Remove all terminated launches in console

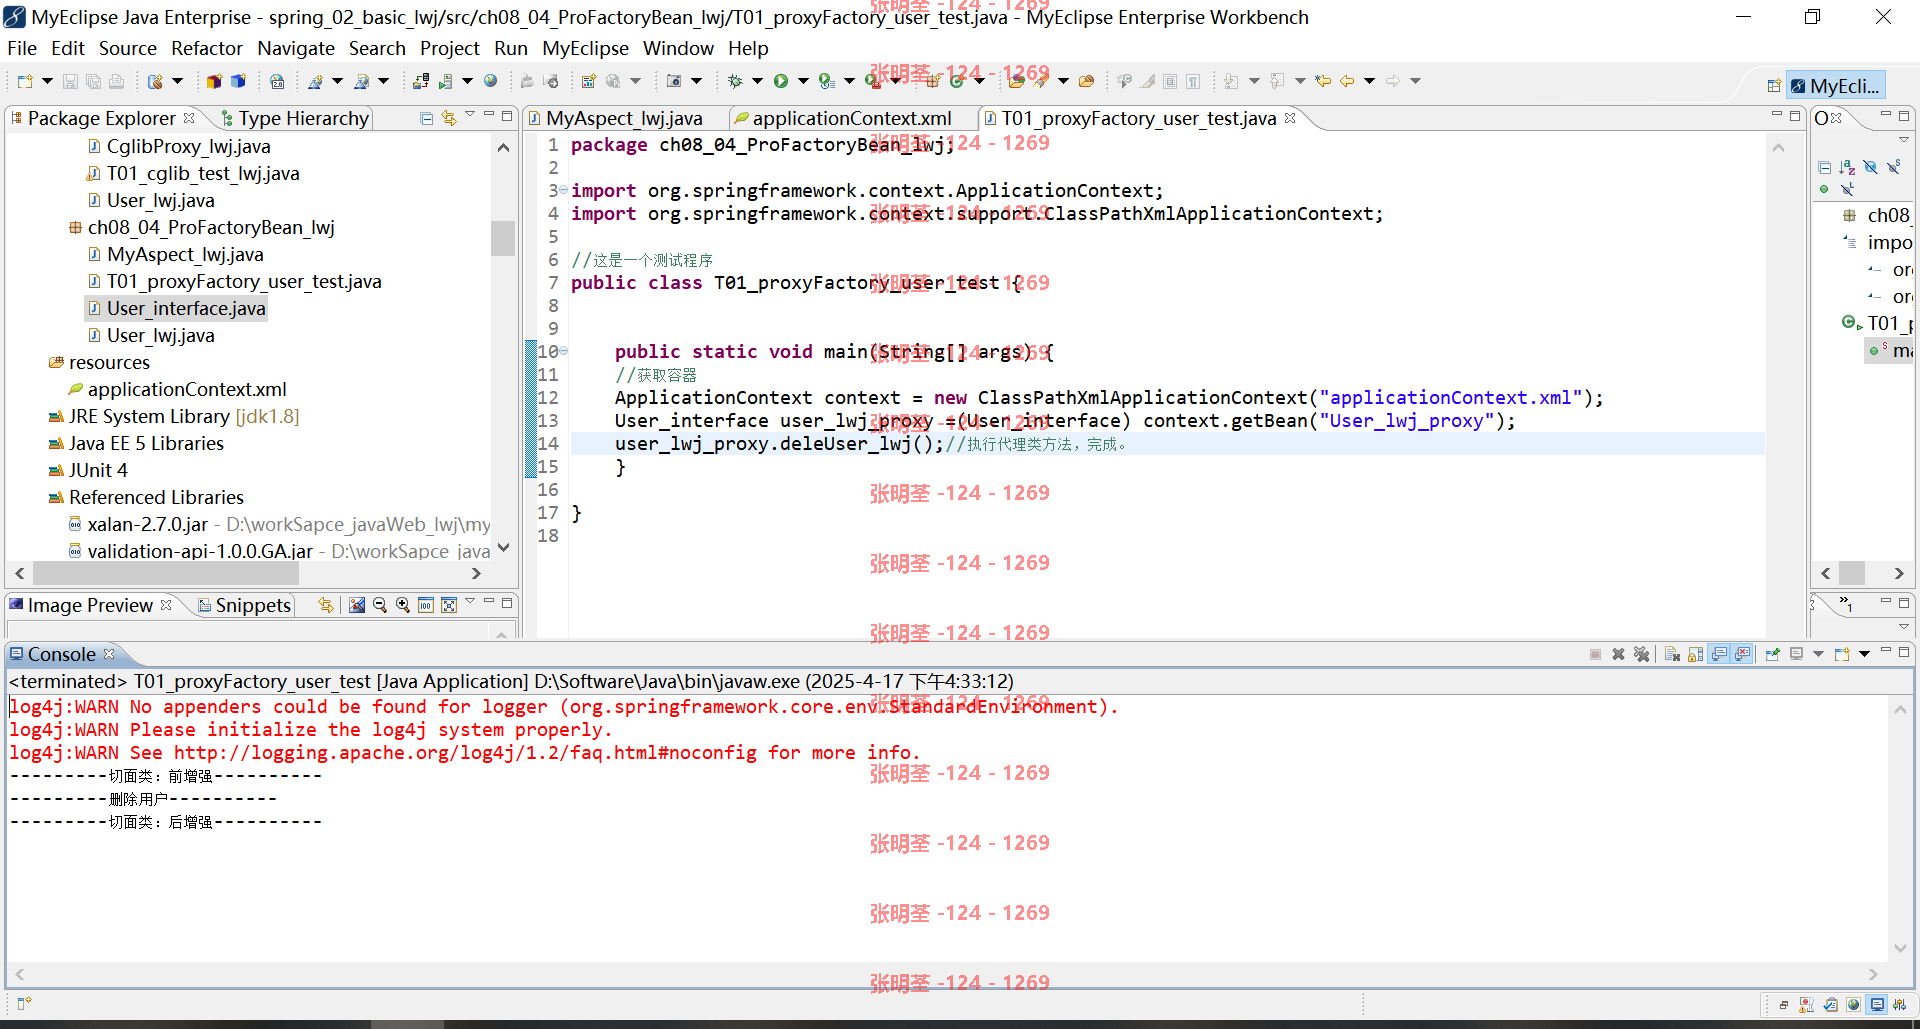coord(1641,654)
